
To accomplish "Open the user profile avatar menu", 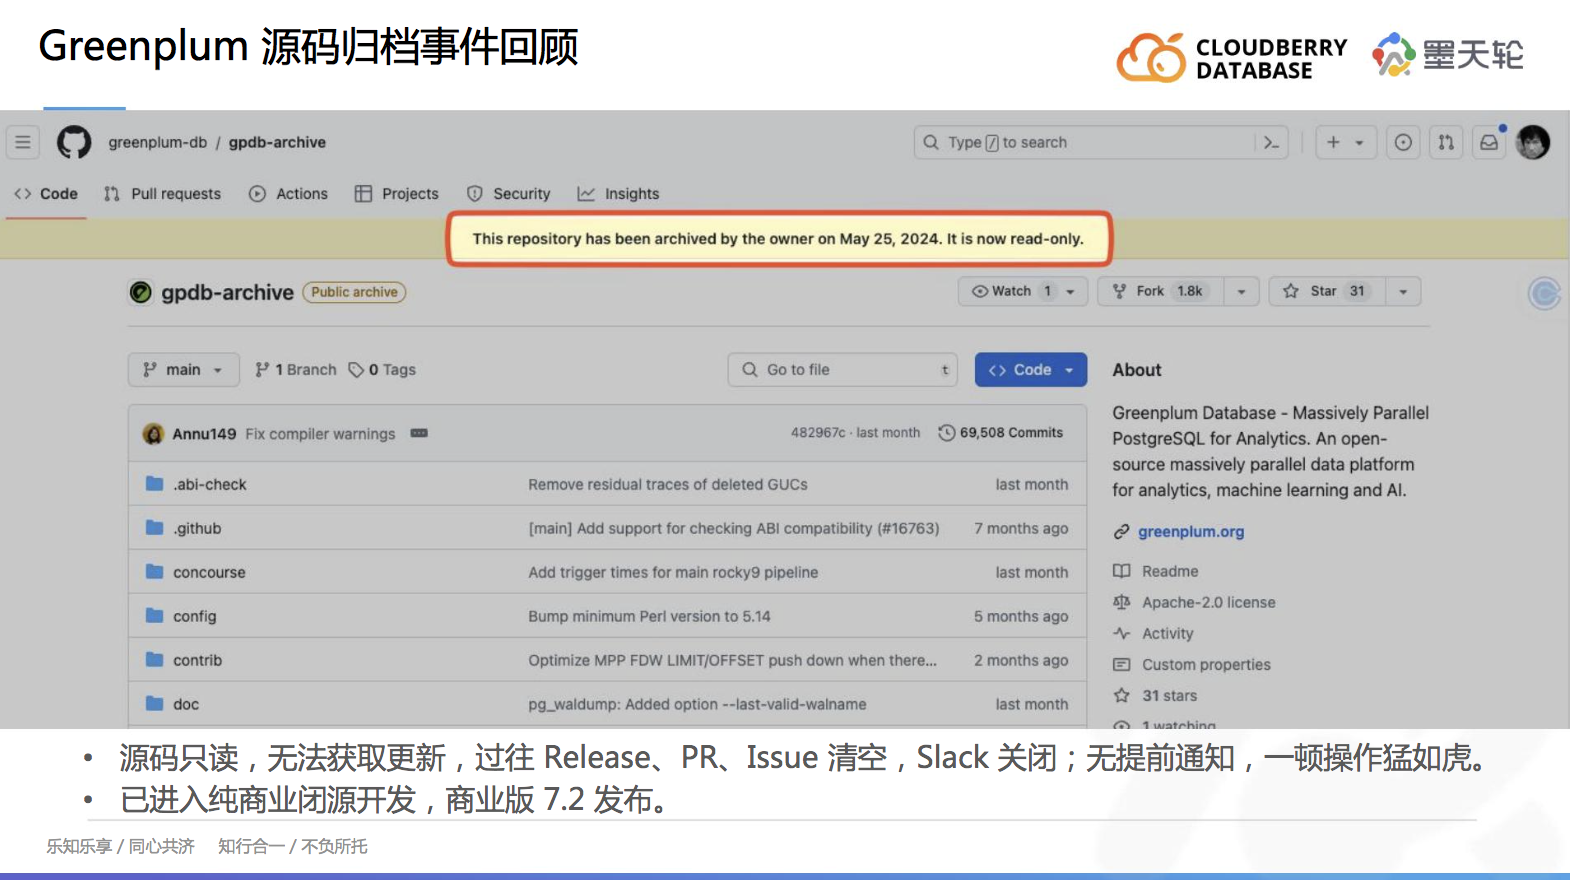I will pos(1533,142).
